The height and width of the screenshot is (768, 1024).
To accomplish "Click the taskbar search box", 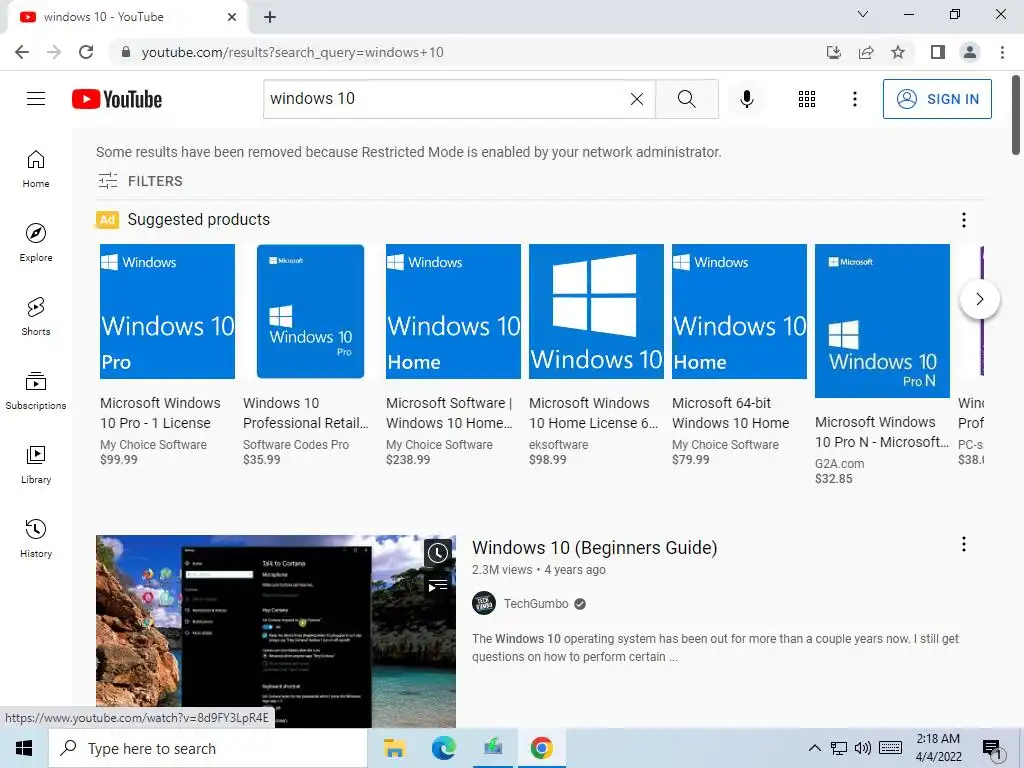I will point(208,748).
